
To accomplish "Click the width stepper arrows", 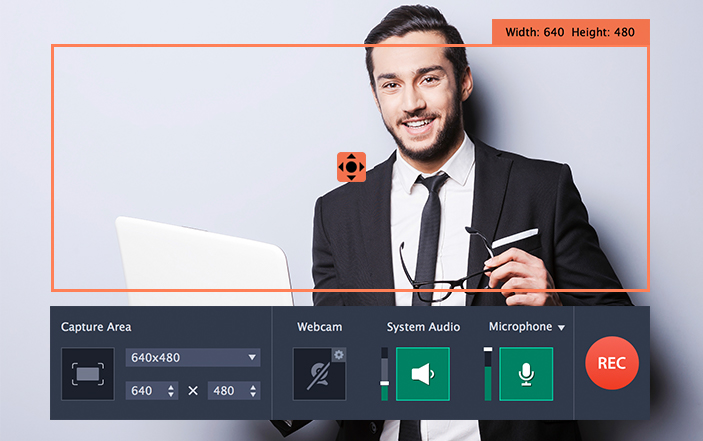I will (x=171, y=391).
